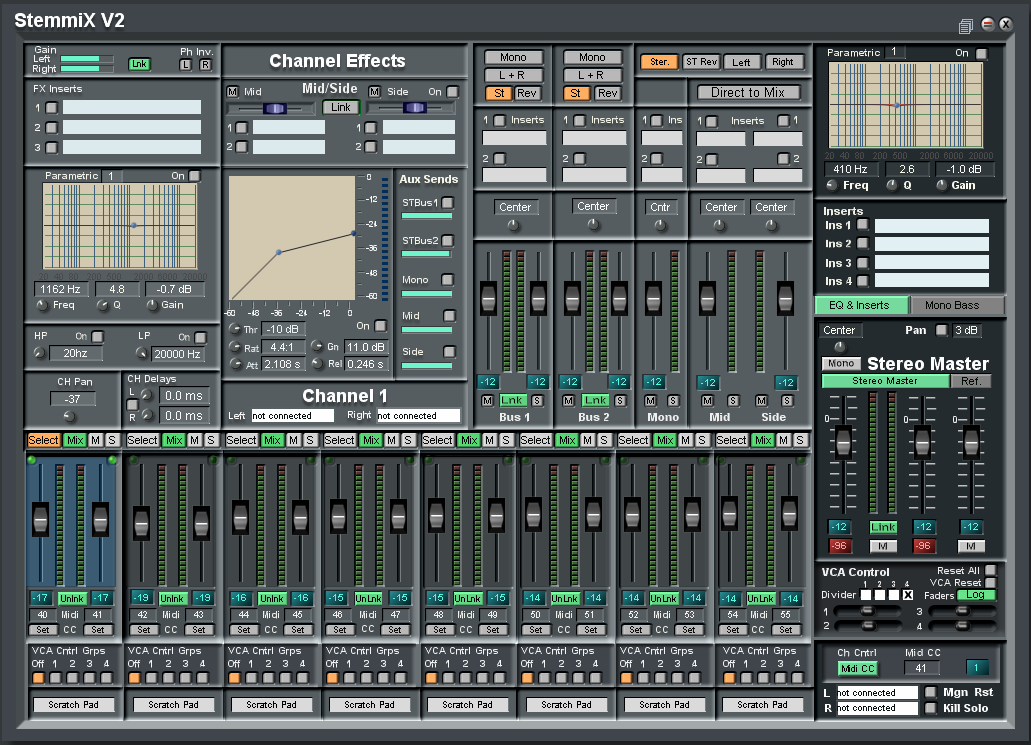This screenshot has width=1031, height=745.
Task: Toggle Ph Inv. R button
Action: click(205, 64)
